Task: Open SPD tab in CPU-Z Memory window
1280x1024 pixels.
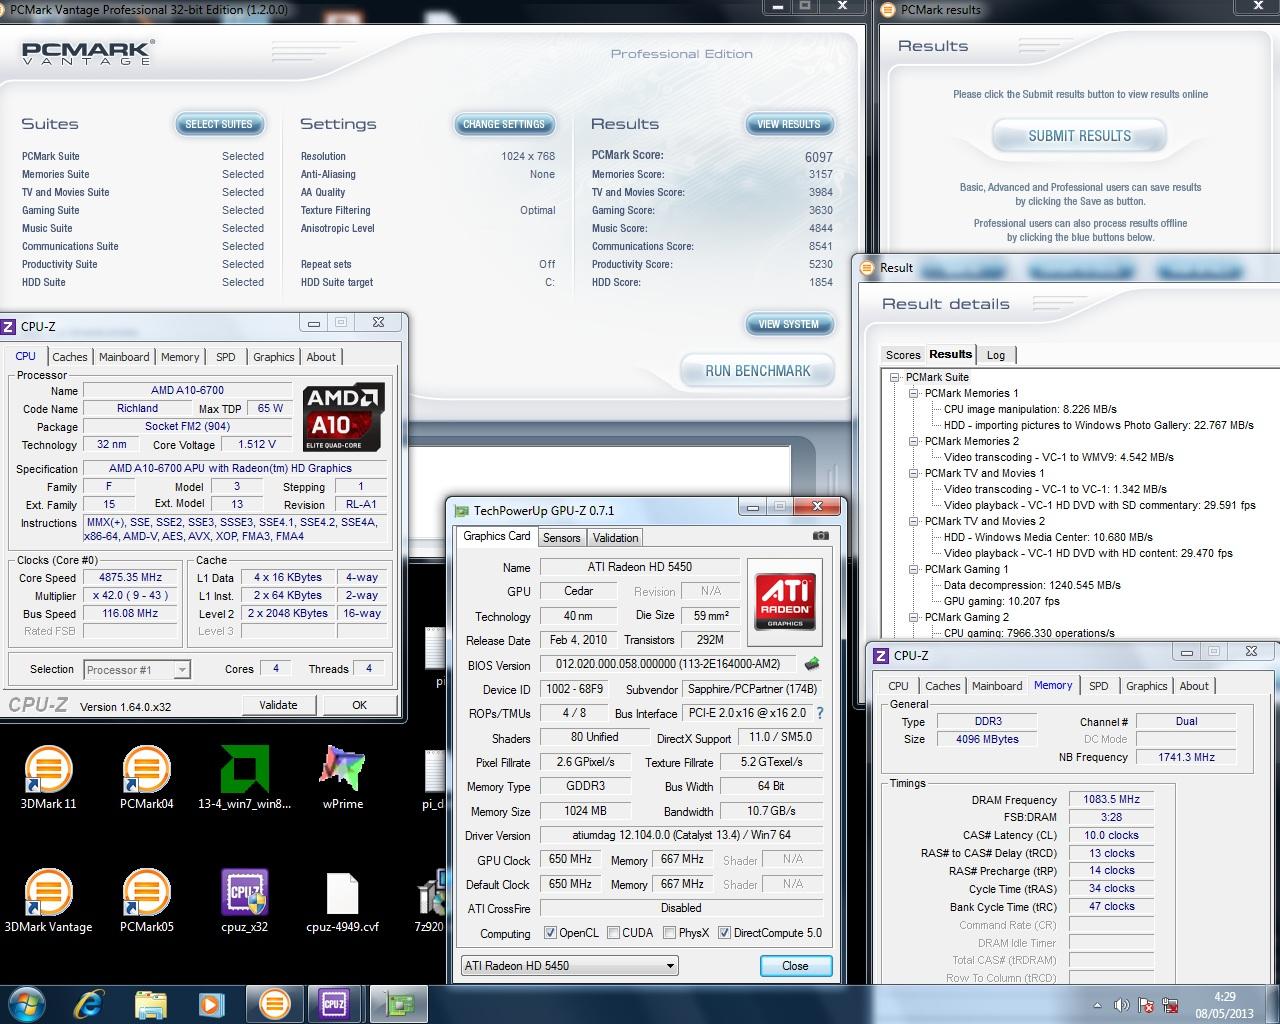Action: [1098, 686]
